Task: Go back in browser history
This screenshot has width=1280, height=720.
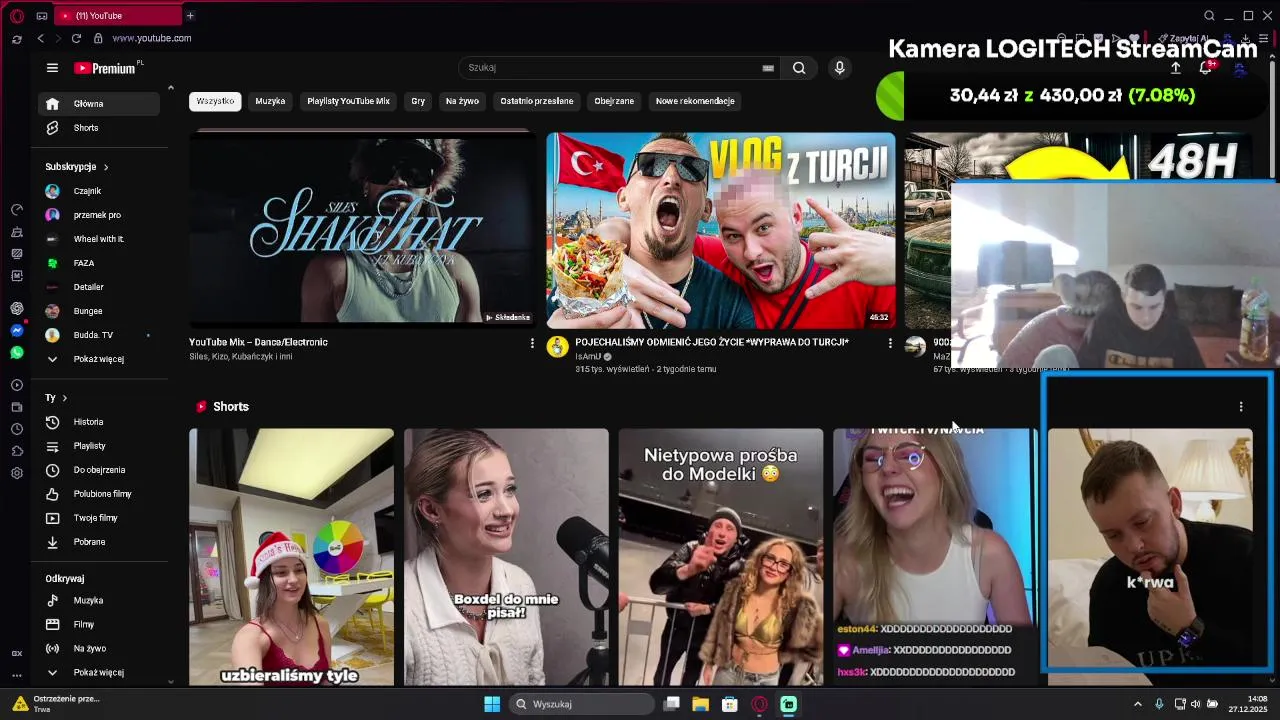Action: pyautogui.click(x=40, y=38)
